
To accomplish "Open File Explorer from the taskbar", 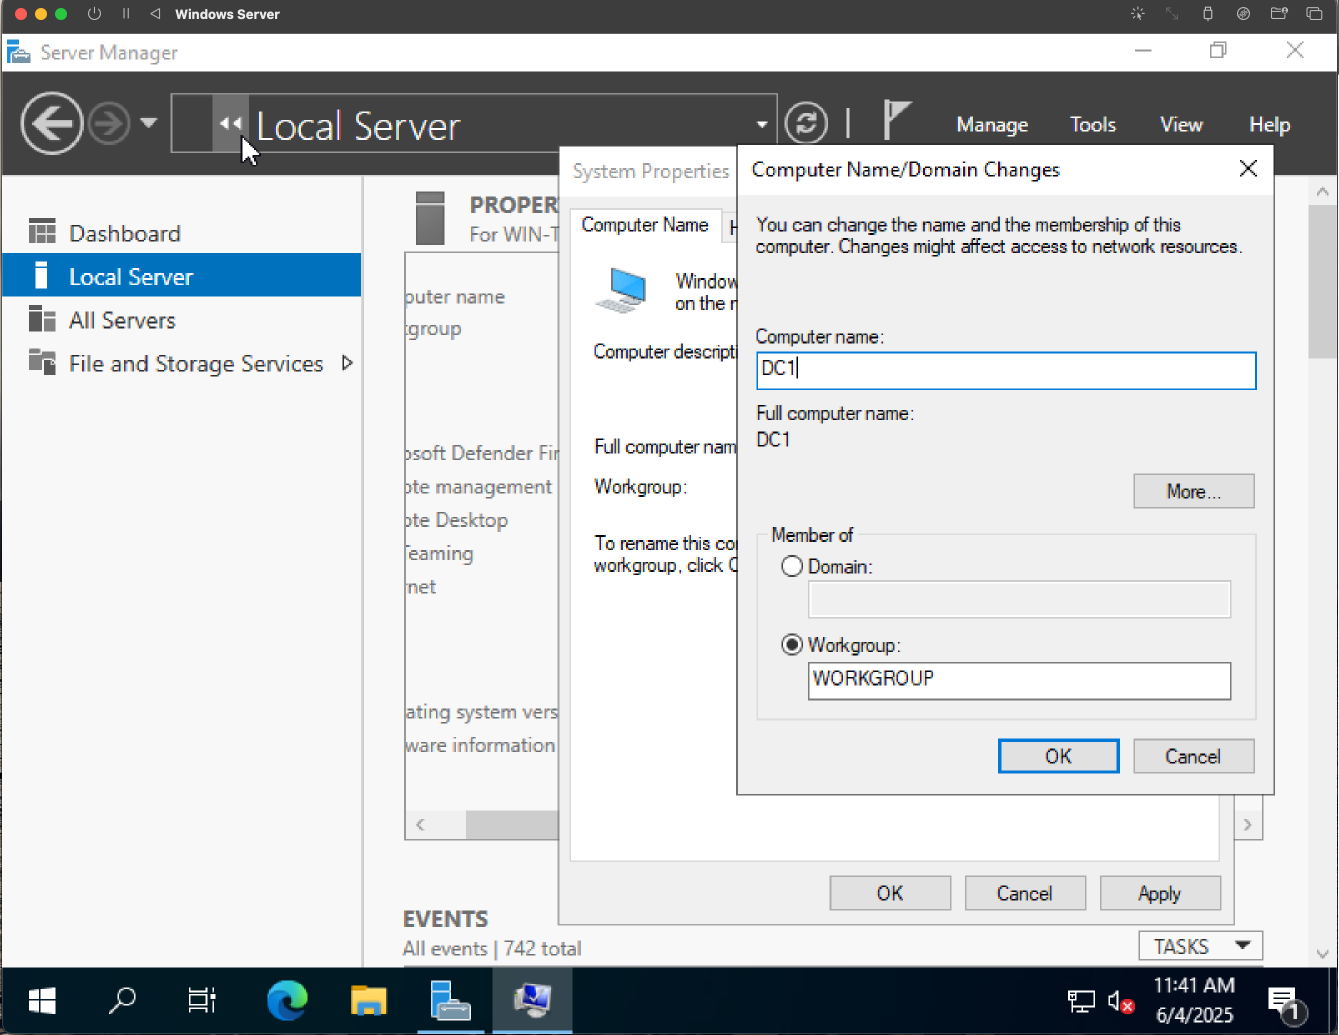I will [368, 1000].
